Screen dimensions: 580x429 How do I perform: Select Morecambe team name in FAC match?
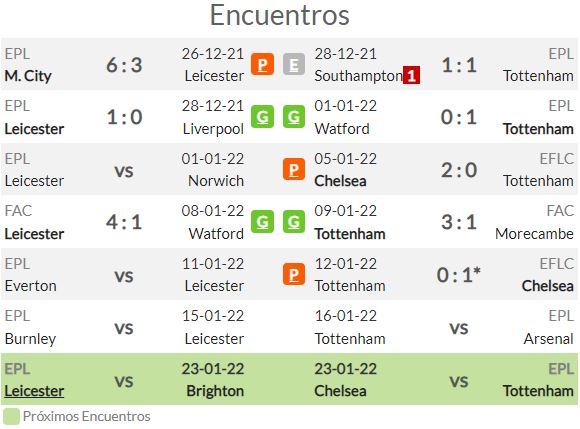(534, 233)
